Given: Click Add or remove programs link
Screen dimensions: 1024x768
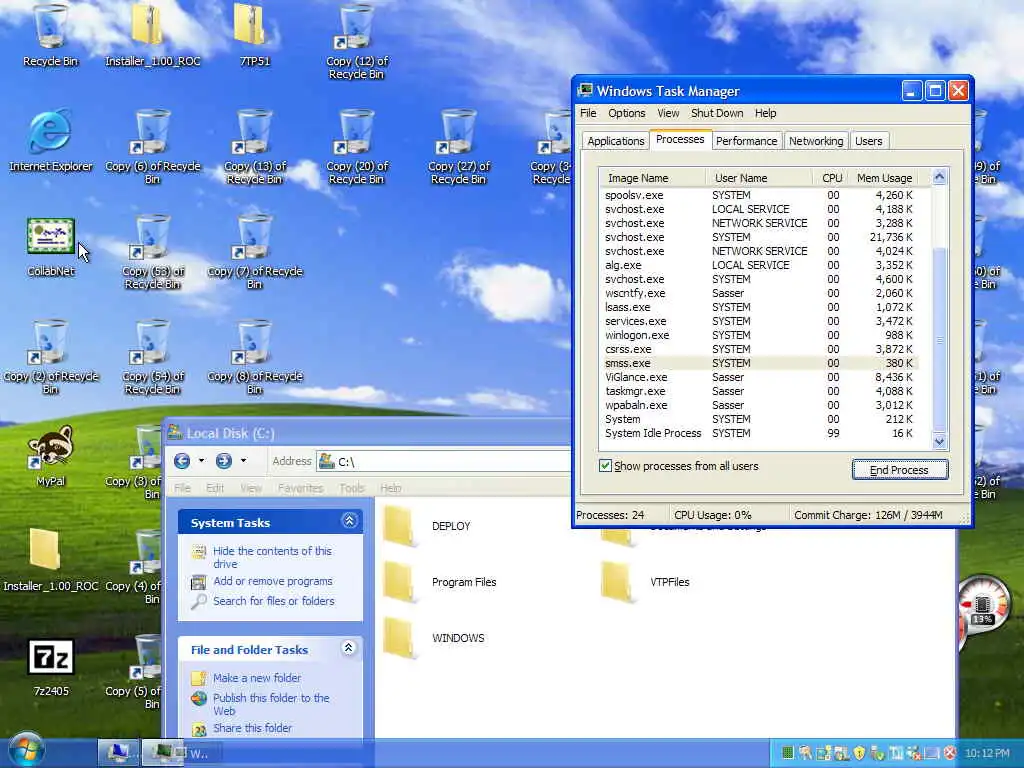Looking at the screenshot, I should pos(272,581).
